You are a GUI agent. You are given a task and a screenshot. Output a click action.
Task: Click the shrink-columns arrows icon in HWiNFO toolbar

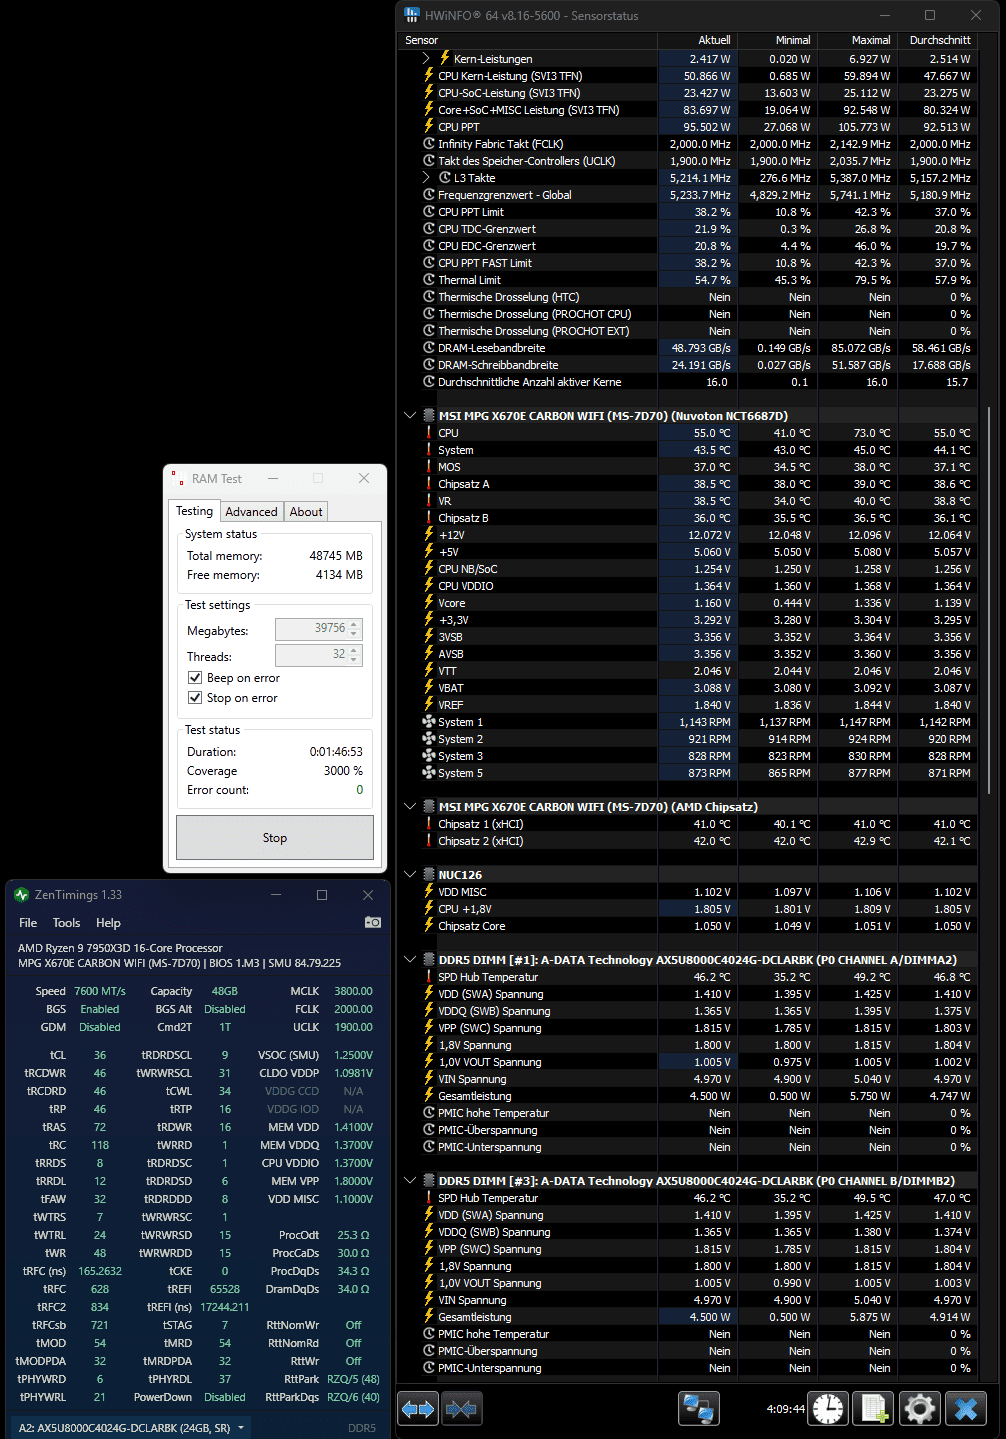[x=462, y=1409]
